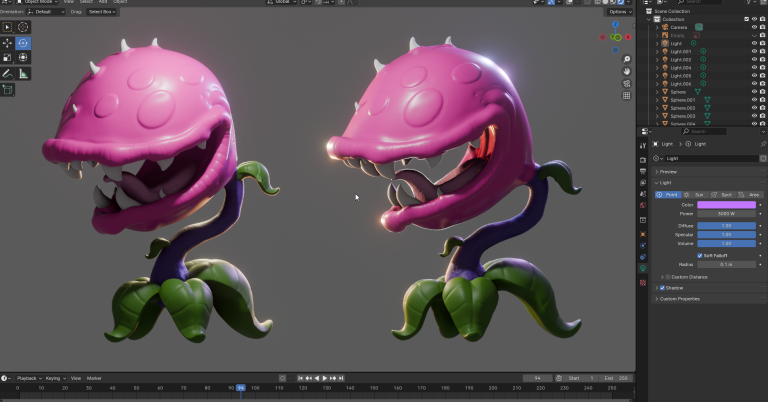
Task: Switch light type to Sun
Action: click(695, 195)
